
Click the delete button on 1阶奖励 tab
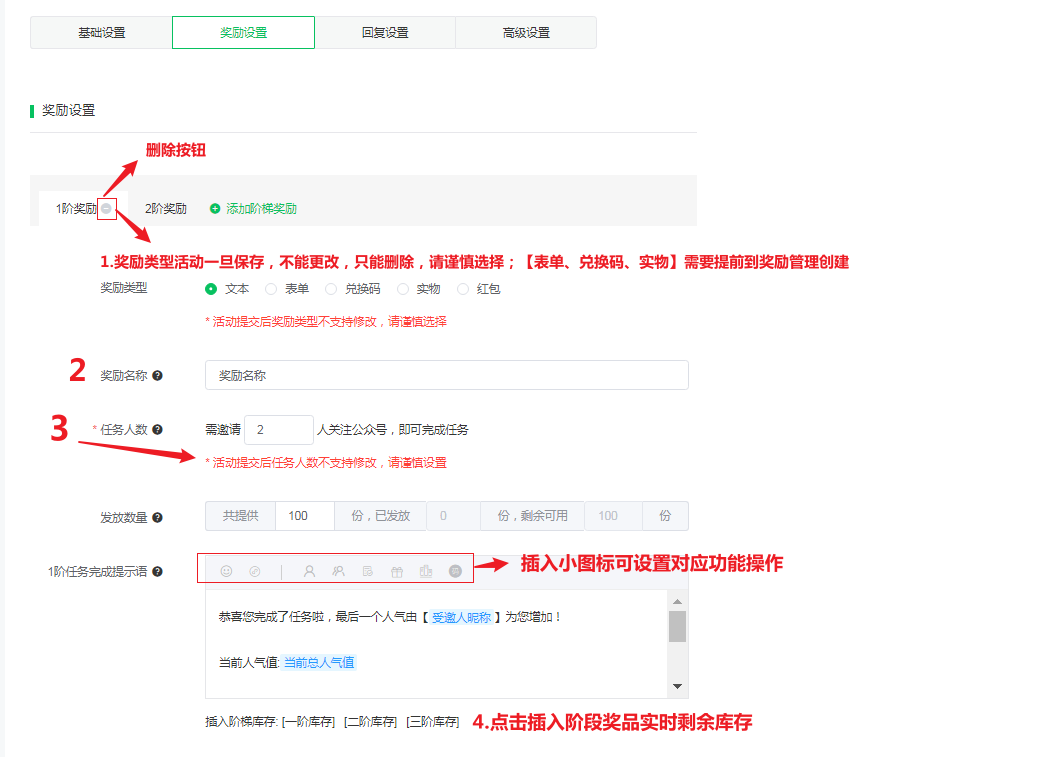(x=107, y=208)
